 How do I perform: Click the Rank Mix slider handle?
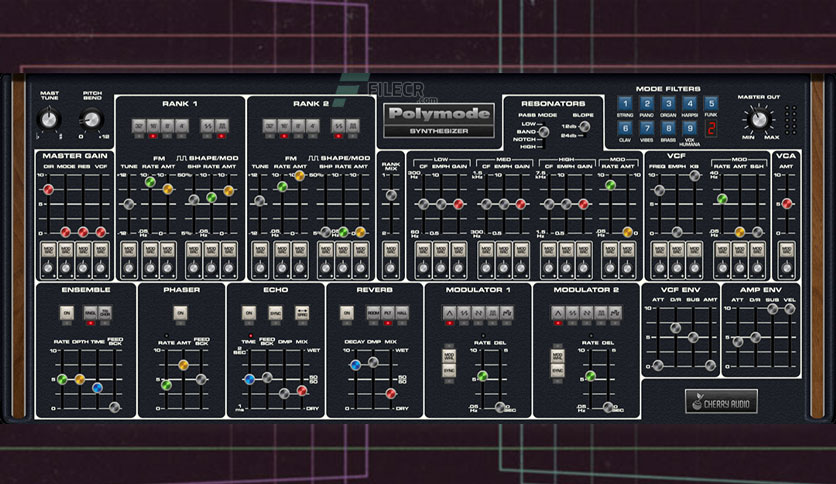point(391,195)
